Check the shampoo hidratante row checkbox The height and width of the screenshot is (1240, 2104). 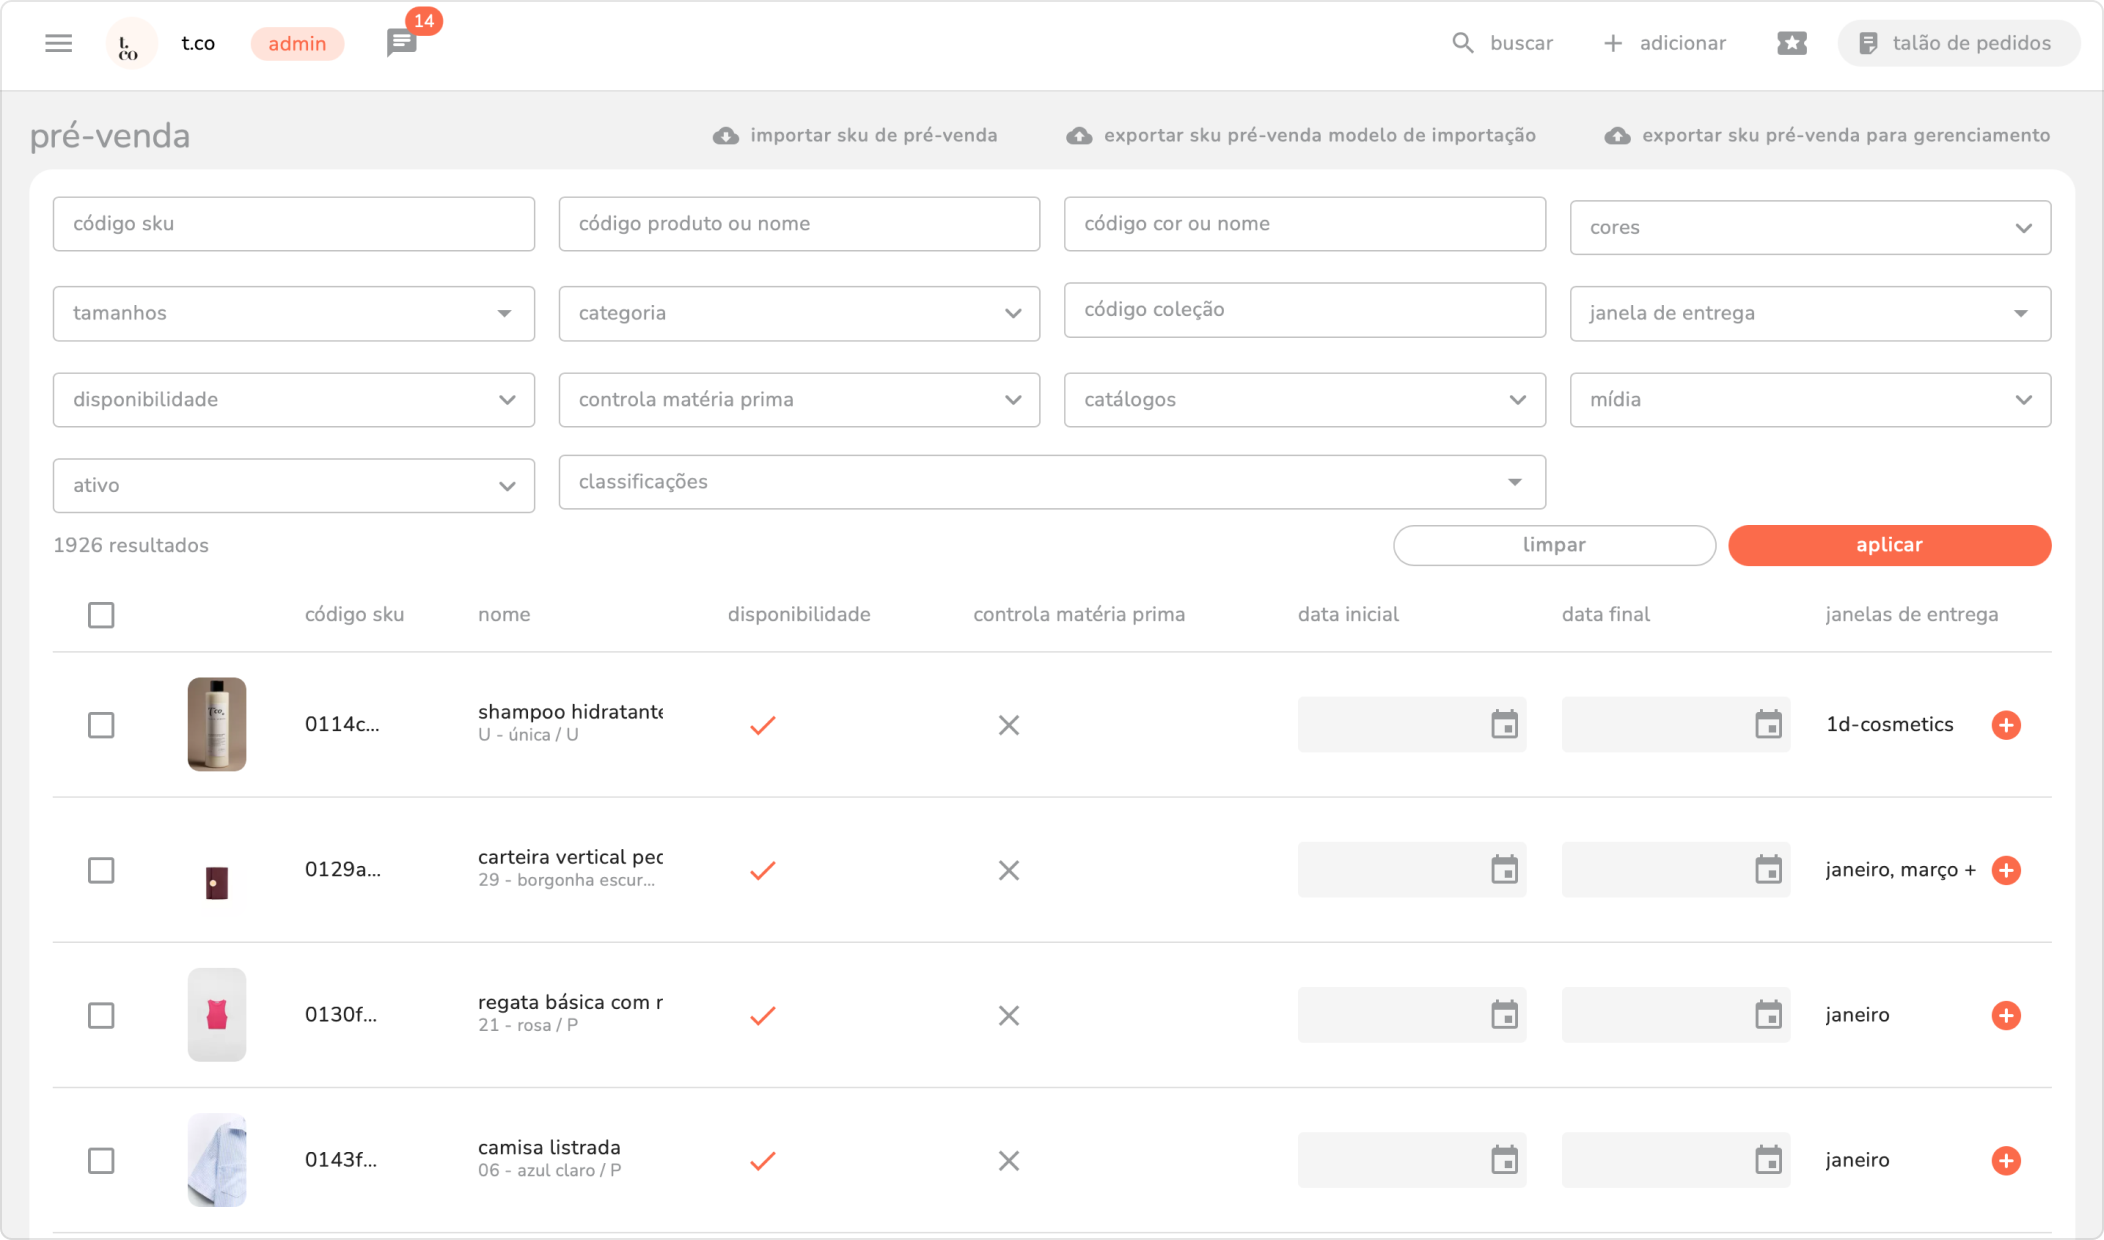[101, 725]
